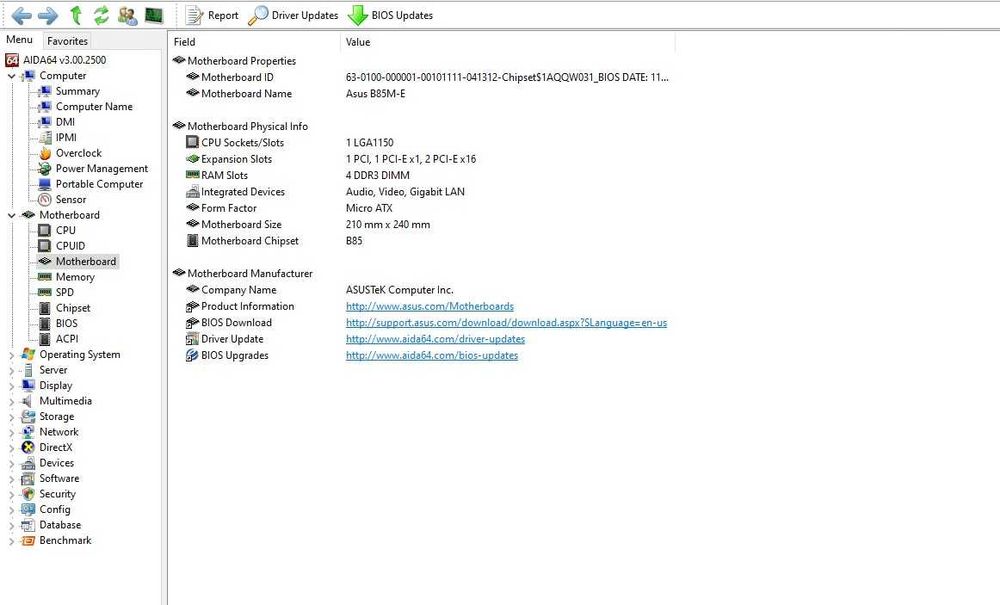Viewport: 1000px width, 605px height.
Task: Click the Benchmark icon in tree
Action: coord(28,541)
